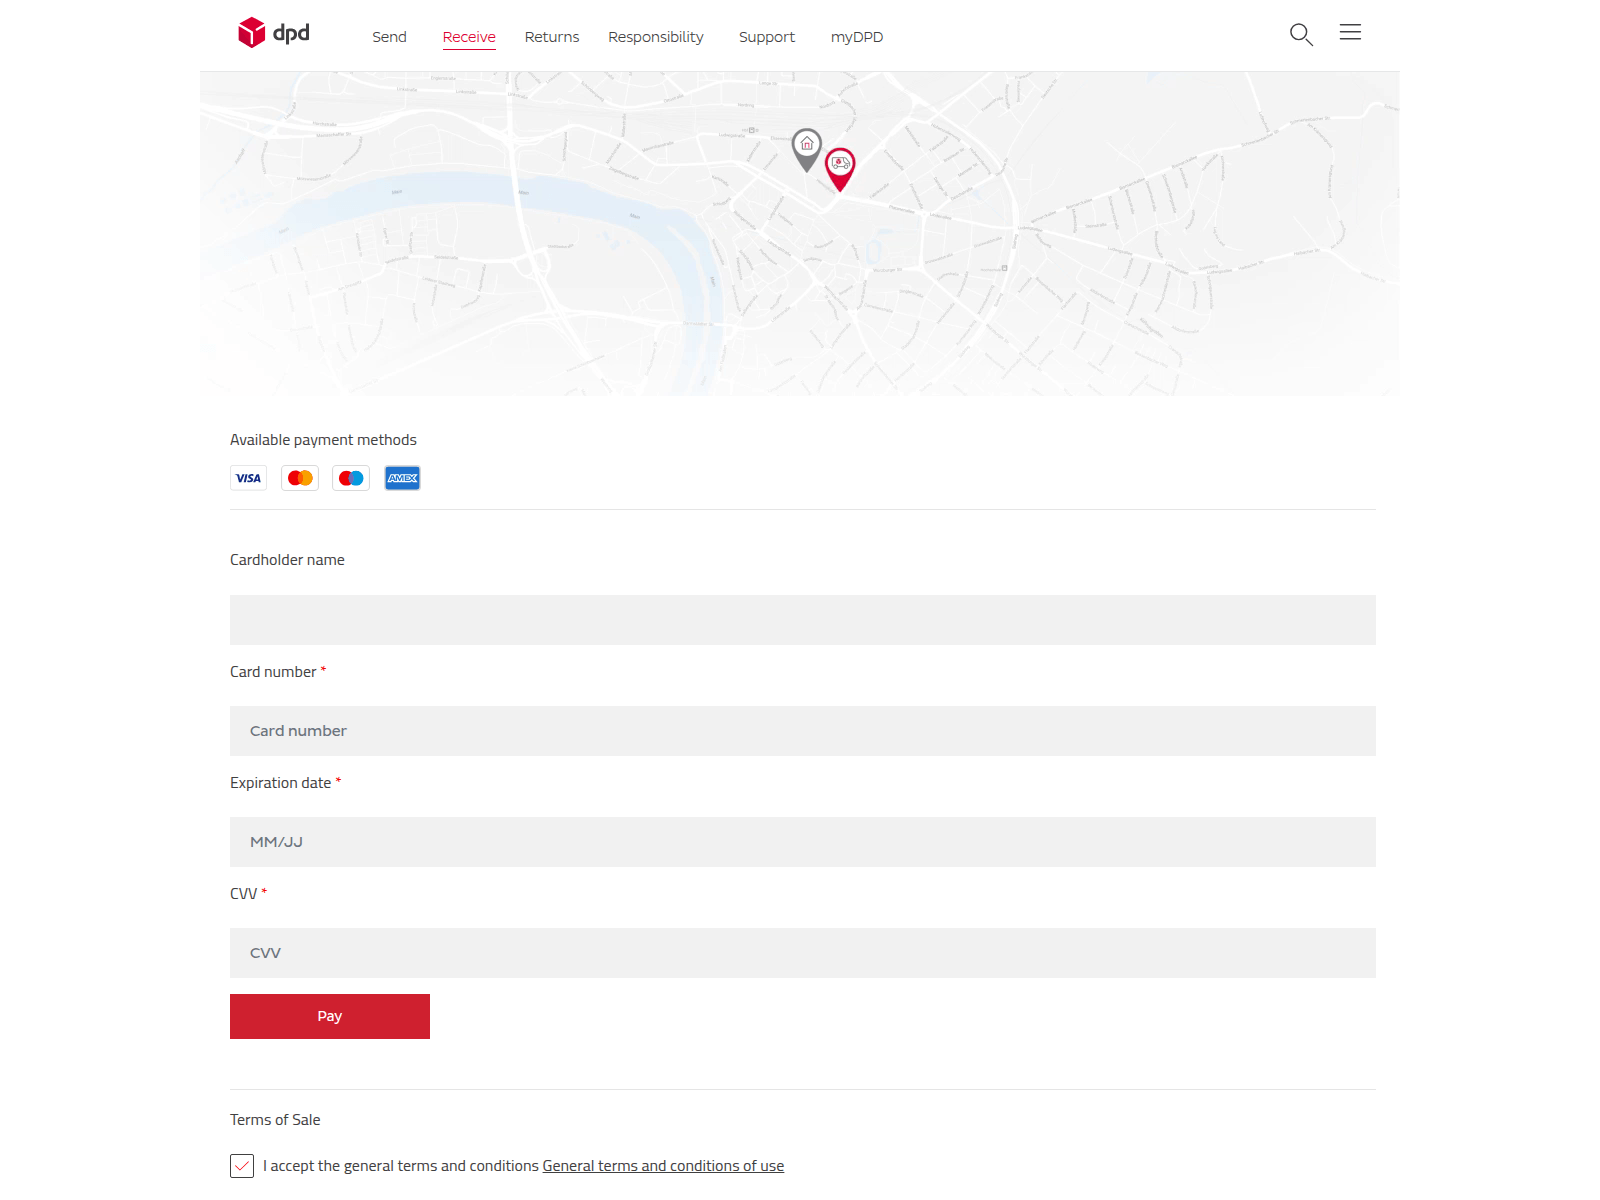Viewport: 1600px width, 1200px height.
Task: Focus the CVV input field
Action: click(803, 953)
